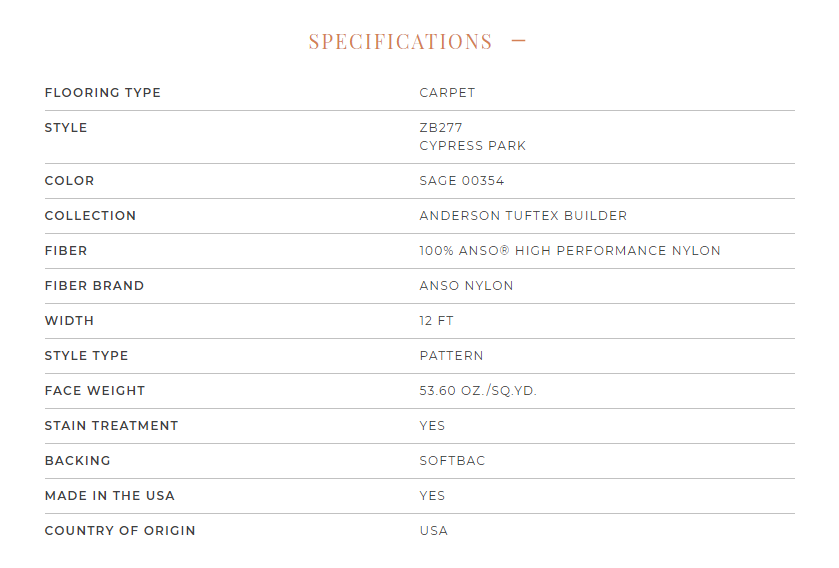Click the 12 FT width value

point(436,321)
